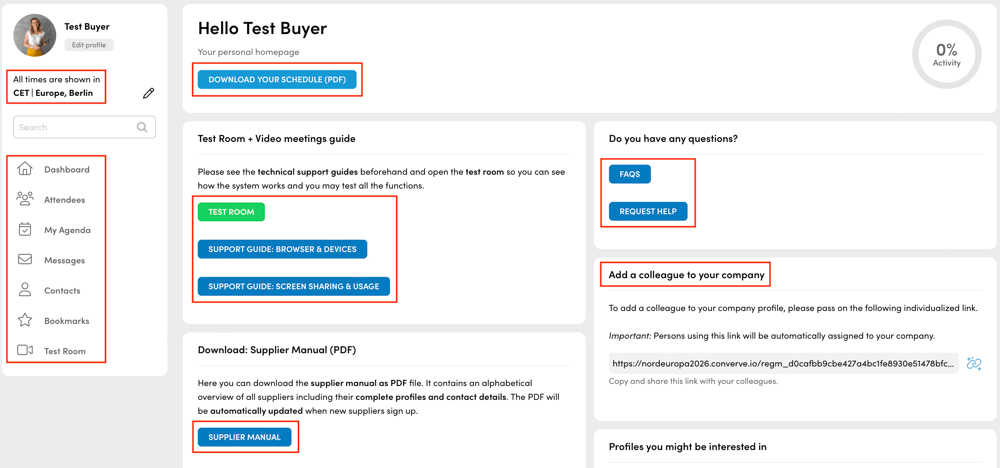Click the Bookmarks star icon
This screenshot has width=1000, height=468.
point(25,320)
